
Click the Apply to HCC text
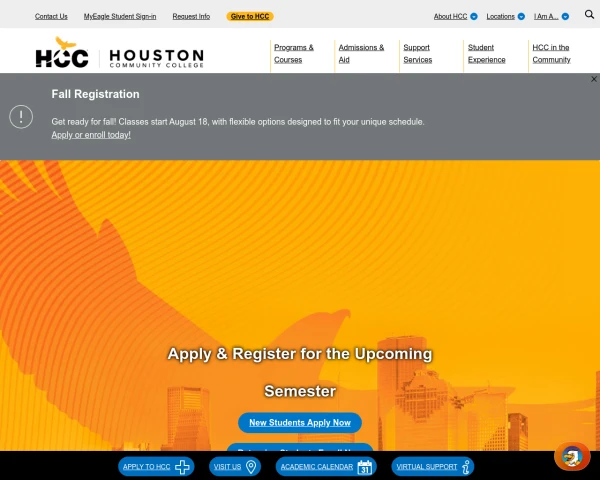(147, 467)
